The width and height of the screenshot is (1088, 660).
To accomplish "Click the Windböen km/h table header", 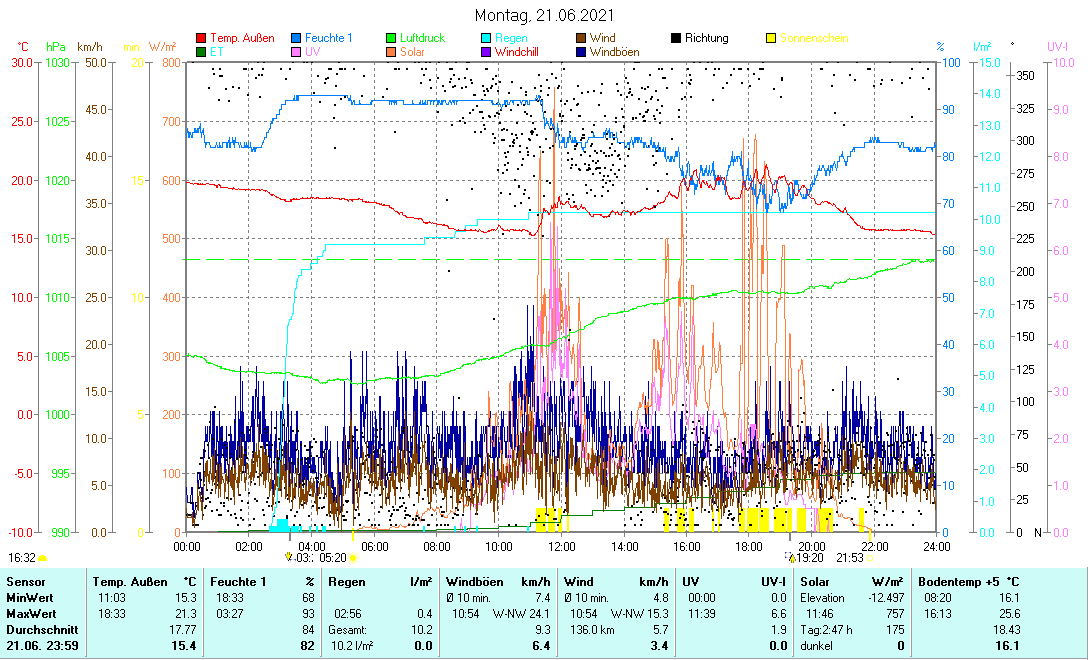I will [498, 581].
